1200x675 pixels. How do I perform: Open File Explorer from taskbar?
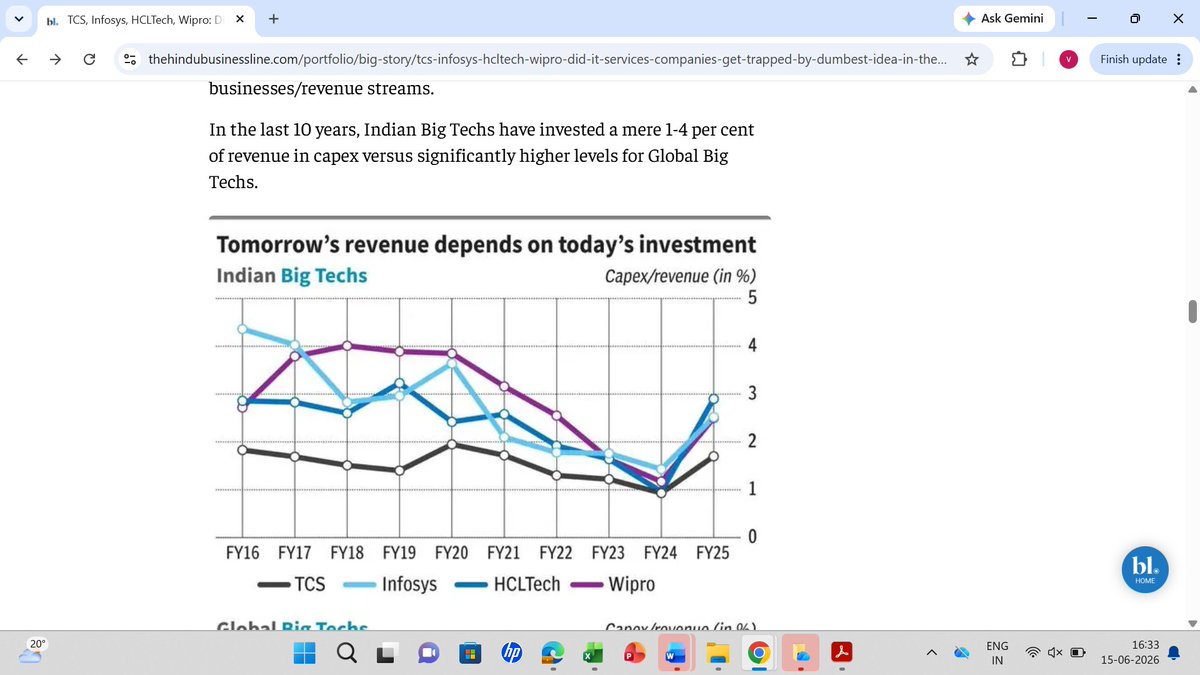coord(716,653)
